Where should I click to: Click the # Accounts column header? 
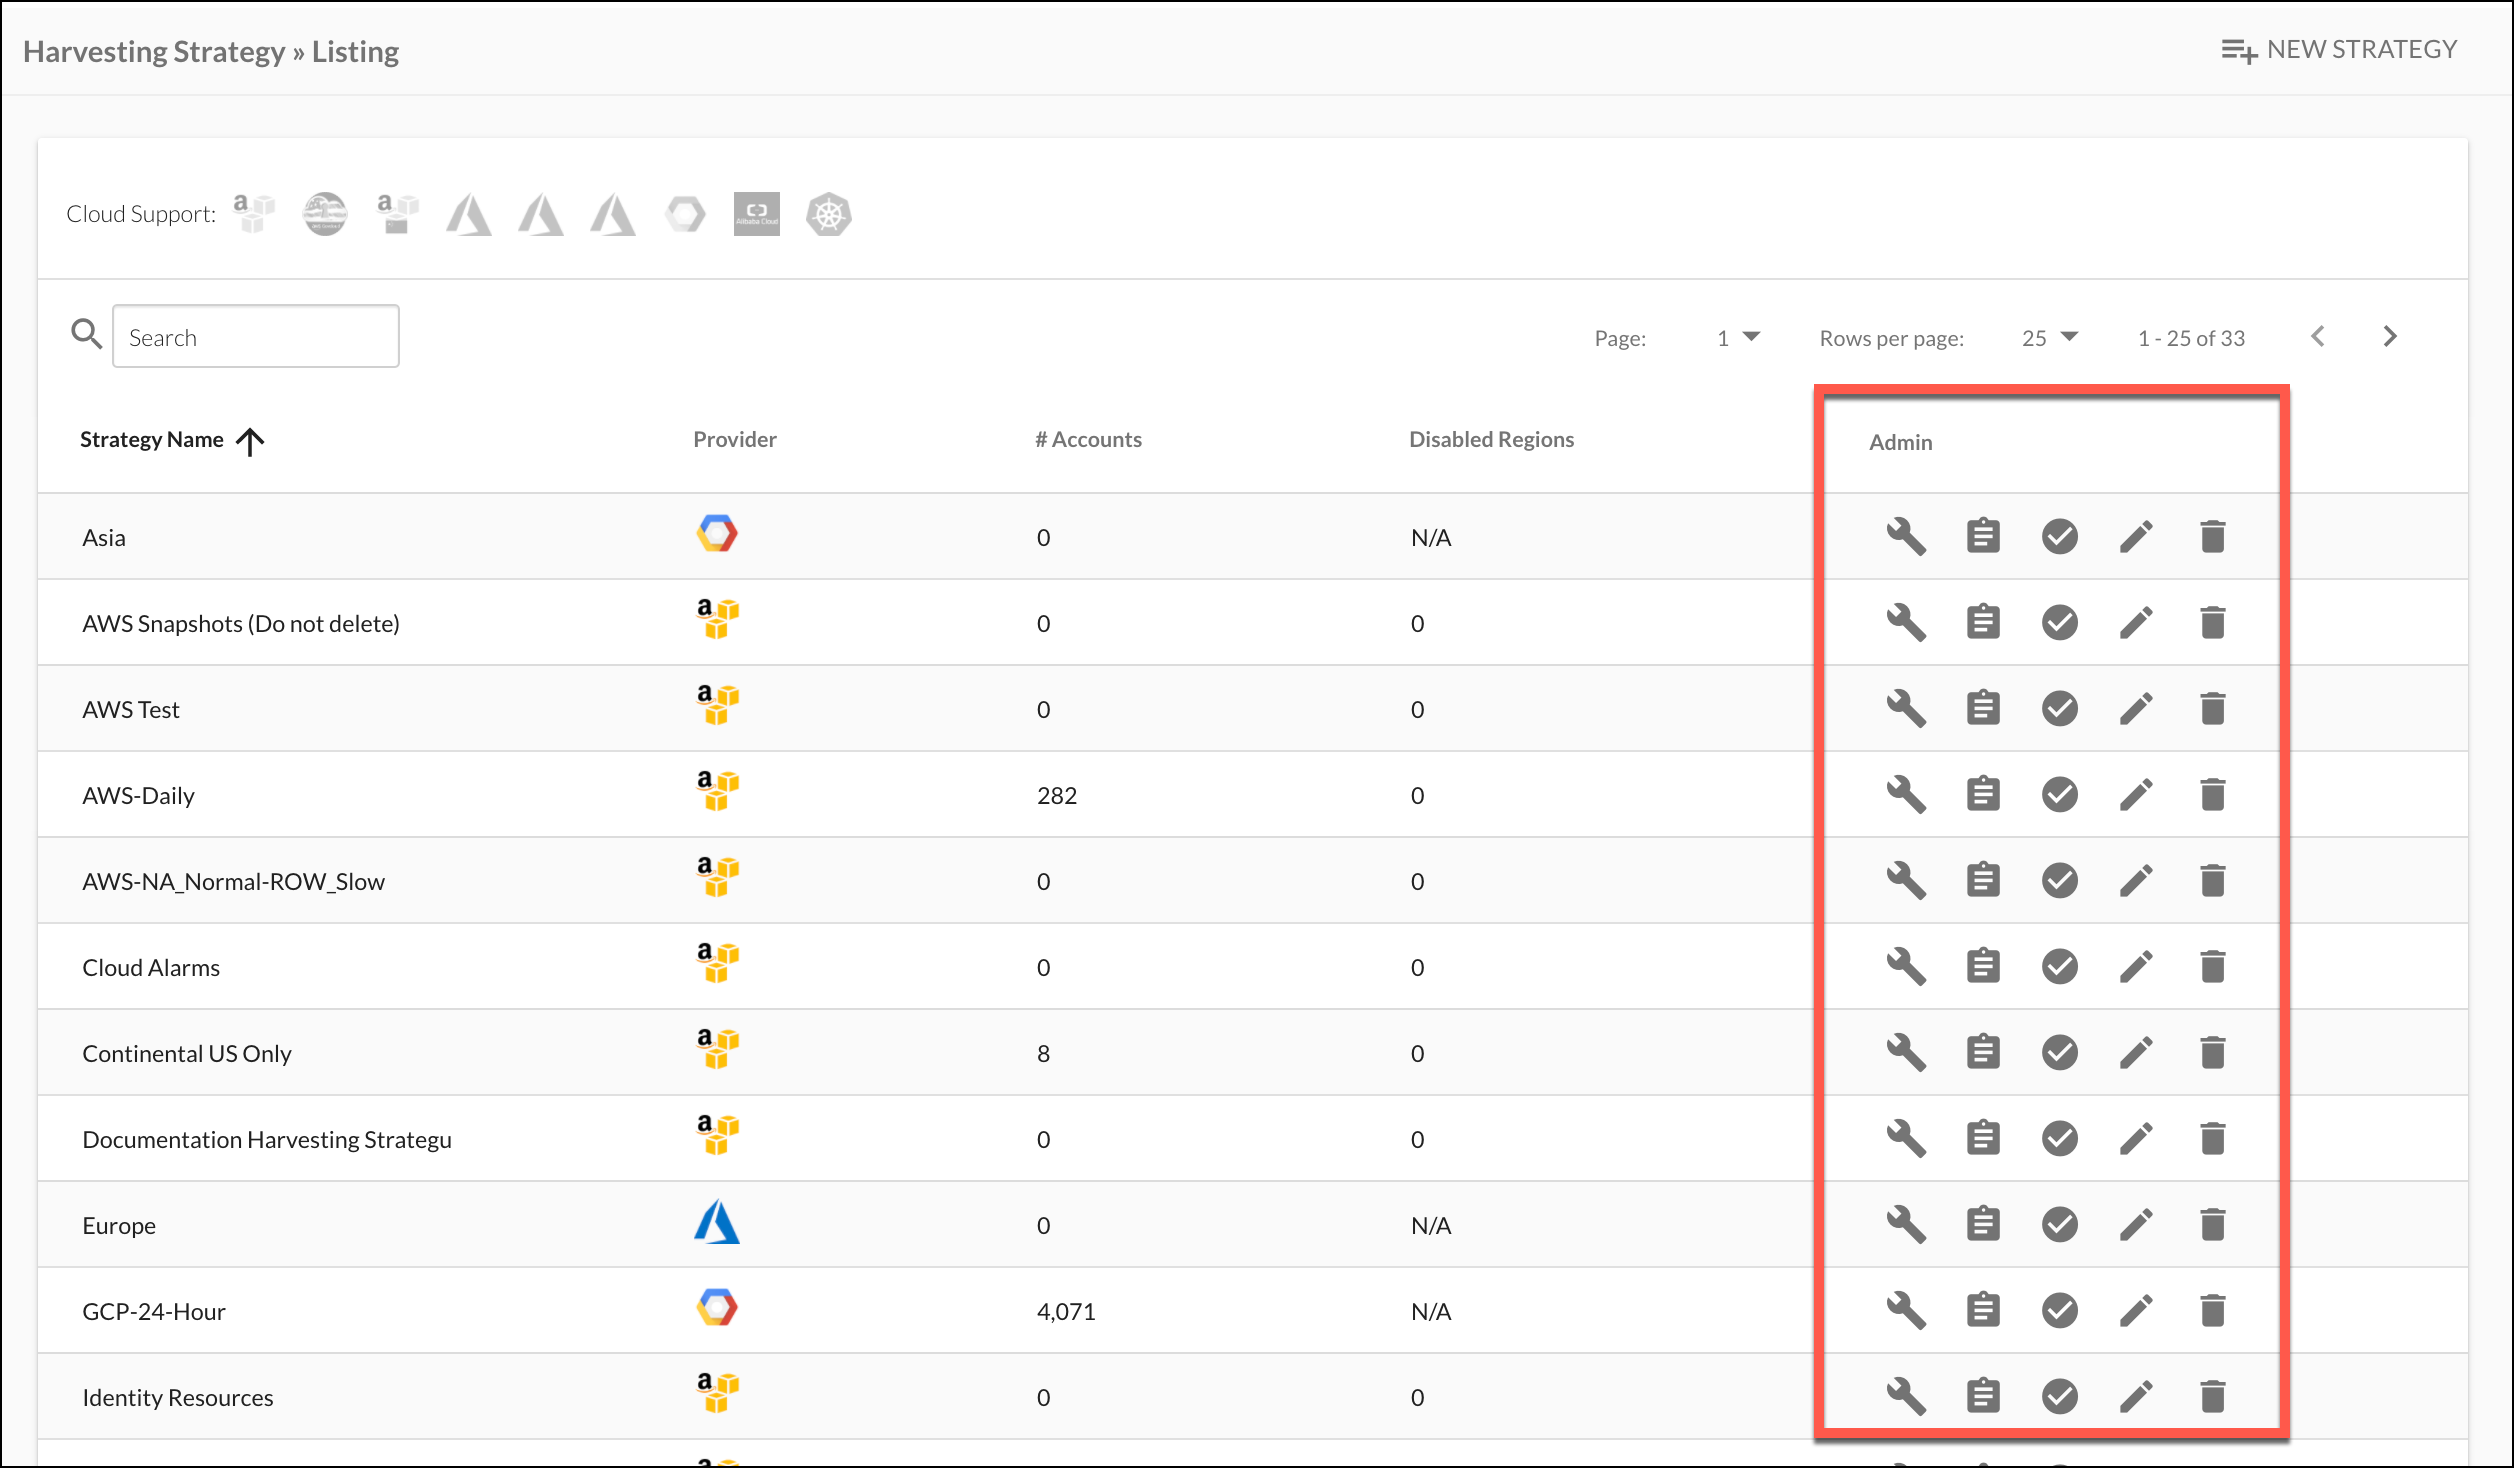point(1088,440)
